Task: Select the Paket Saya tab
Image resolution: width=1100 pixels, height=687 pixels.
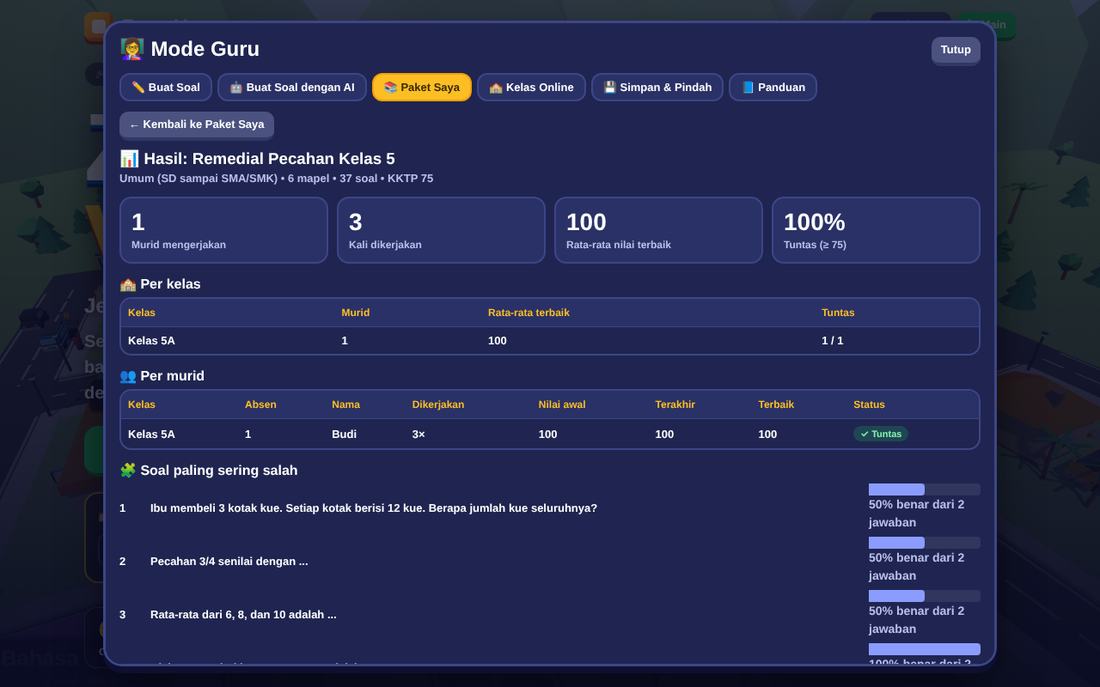Action: (x=422, y=88)
